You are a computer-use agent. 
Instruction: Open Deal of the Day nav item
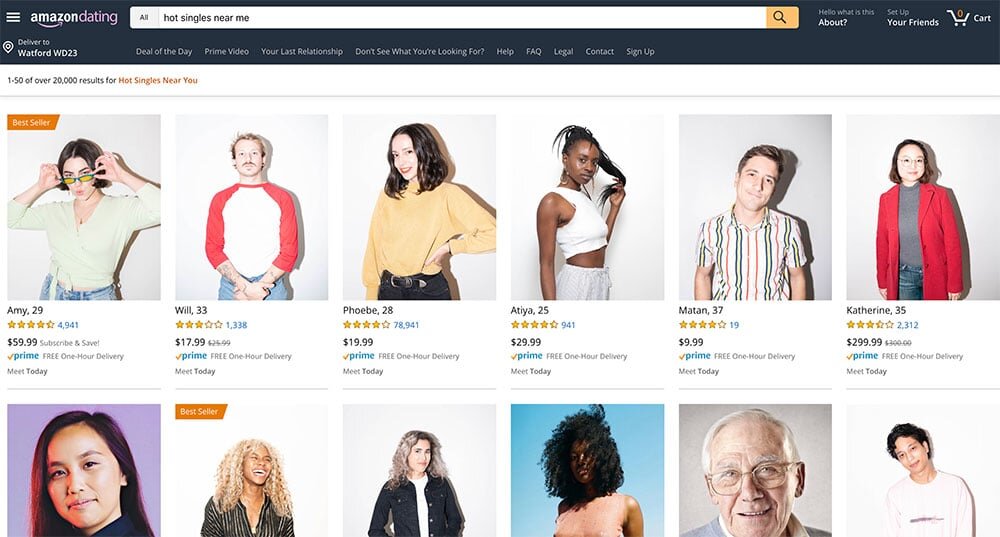pos(164,52)
